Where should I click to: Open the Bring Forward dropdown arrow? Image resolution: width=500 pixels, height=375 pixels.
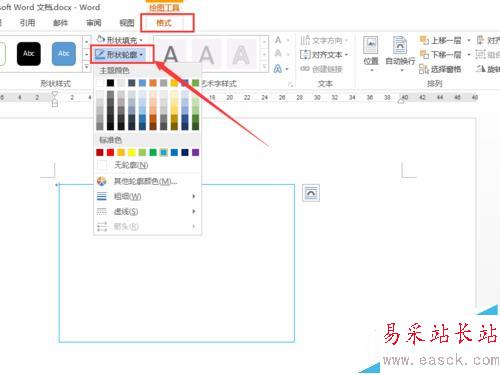coord(469,40)
